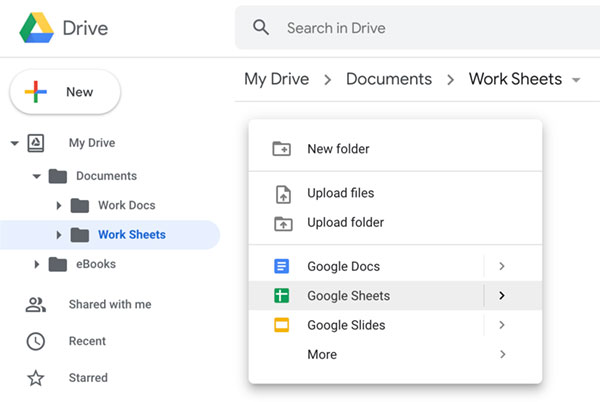The height and width of the screenshot is (402, 600).
Task: Click the New folder icon in menu
Action: pos(282,149)
